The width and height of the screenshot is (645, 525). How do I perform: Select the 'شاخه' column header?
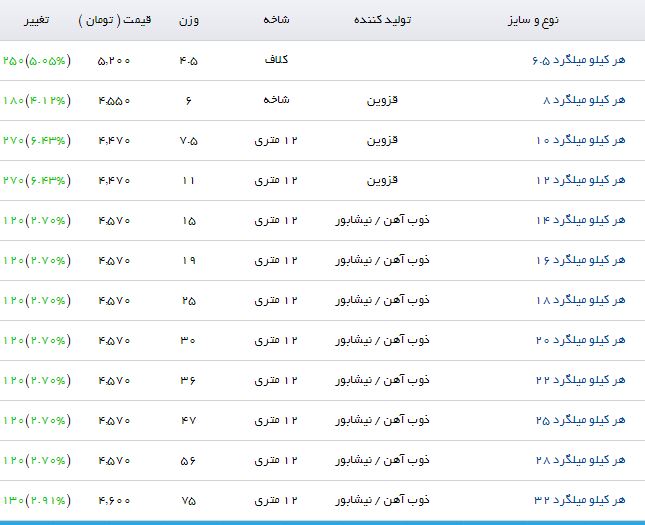click(276, 21)
